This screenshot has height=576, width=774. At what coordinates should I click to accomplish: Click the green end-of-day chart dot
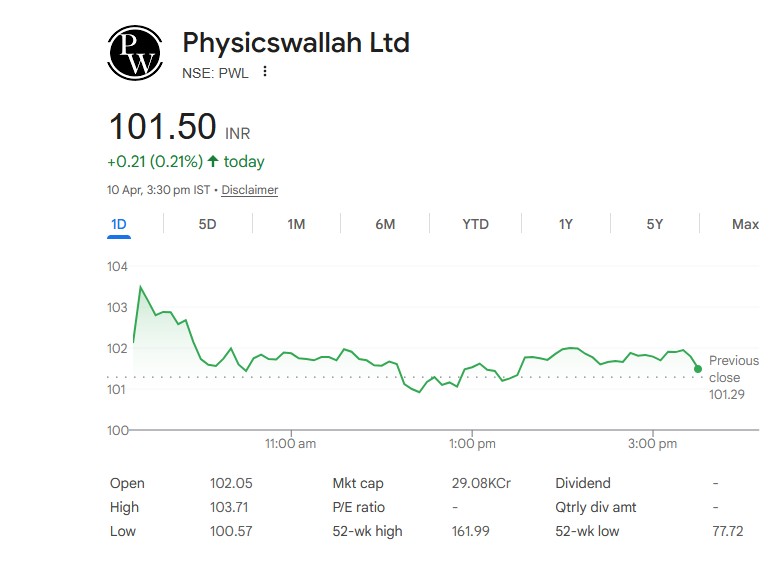[x=697, y=369]
